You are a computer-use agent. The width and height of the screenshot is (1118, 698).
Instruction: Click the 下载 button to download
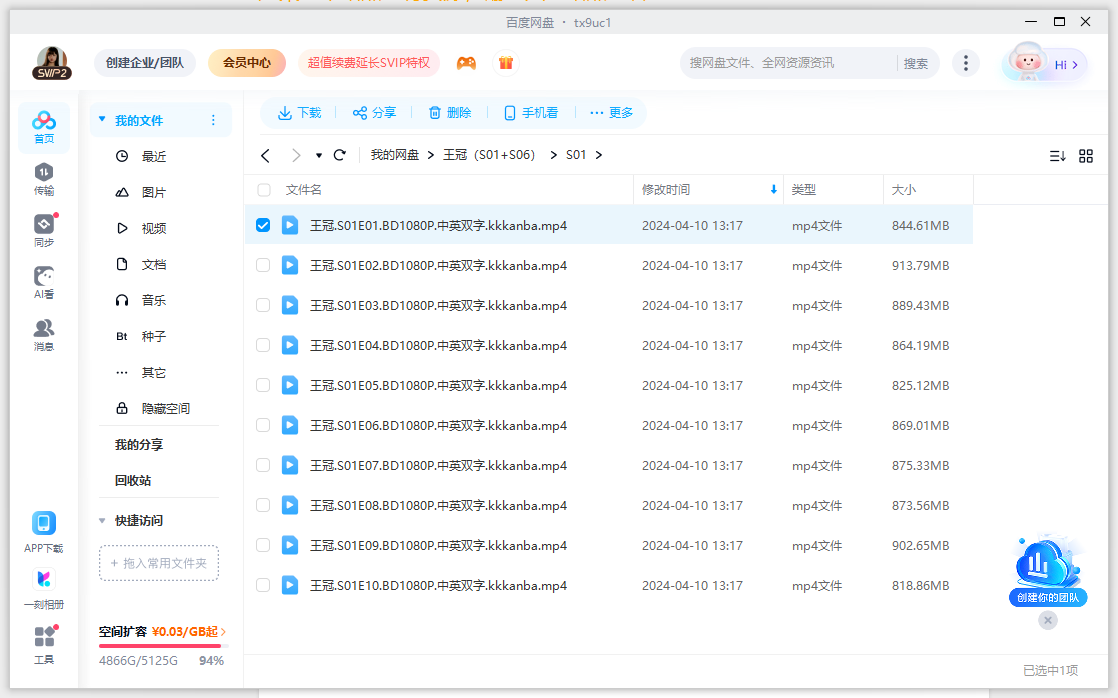(298, 112)
